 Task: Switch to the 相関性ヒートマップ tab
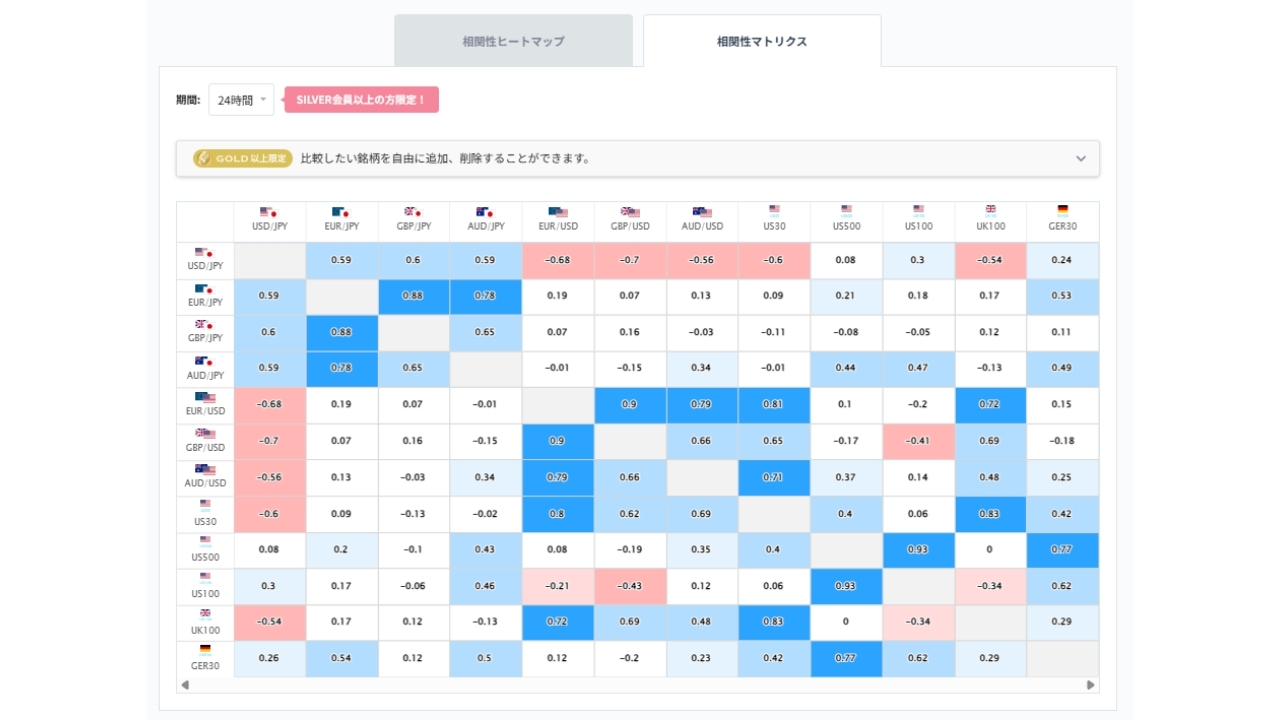pyautogui.click(x=513, y=41)
